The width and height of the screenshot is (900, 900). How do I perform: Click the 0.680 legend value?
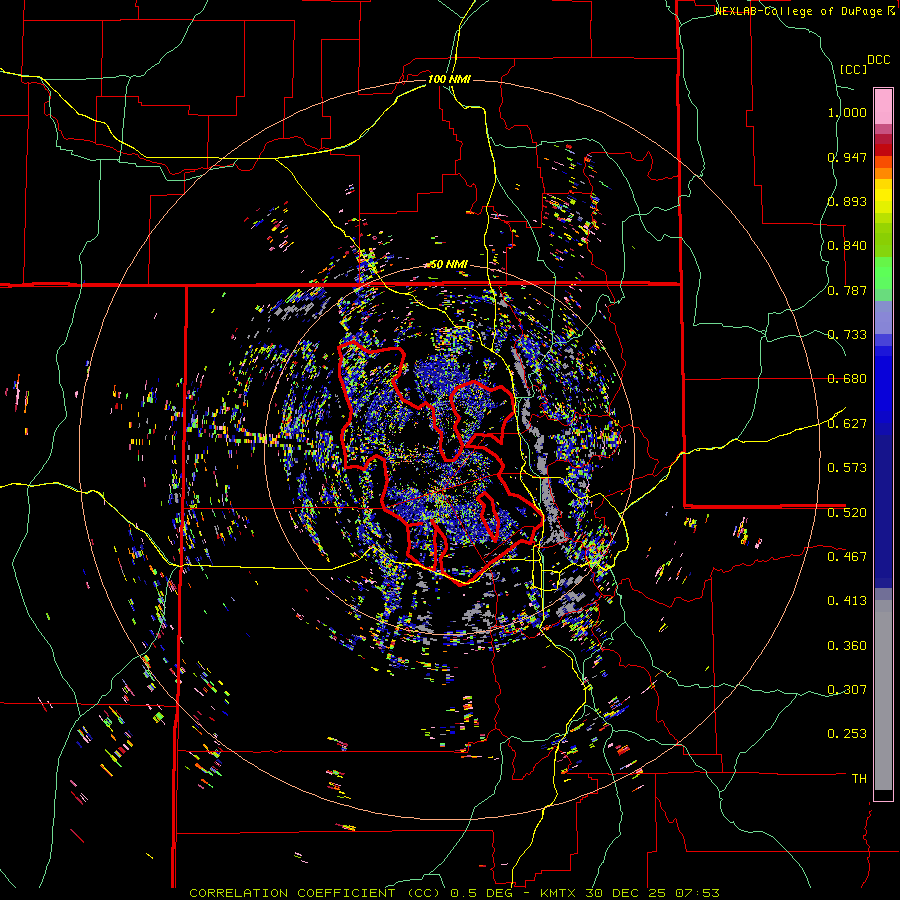(x=847, y=378)
